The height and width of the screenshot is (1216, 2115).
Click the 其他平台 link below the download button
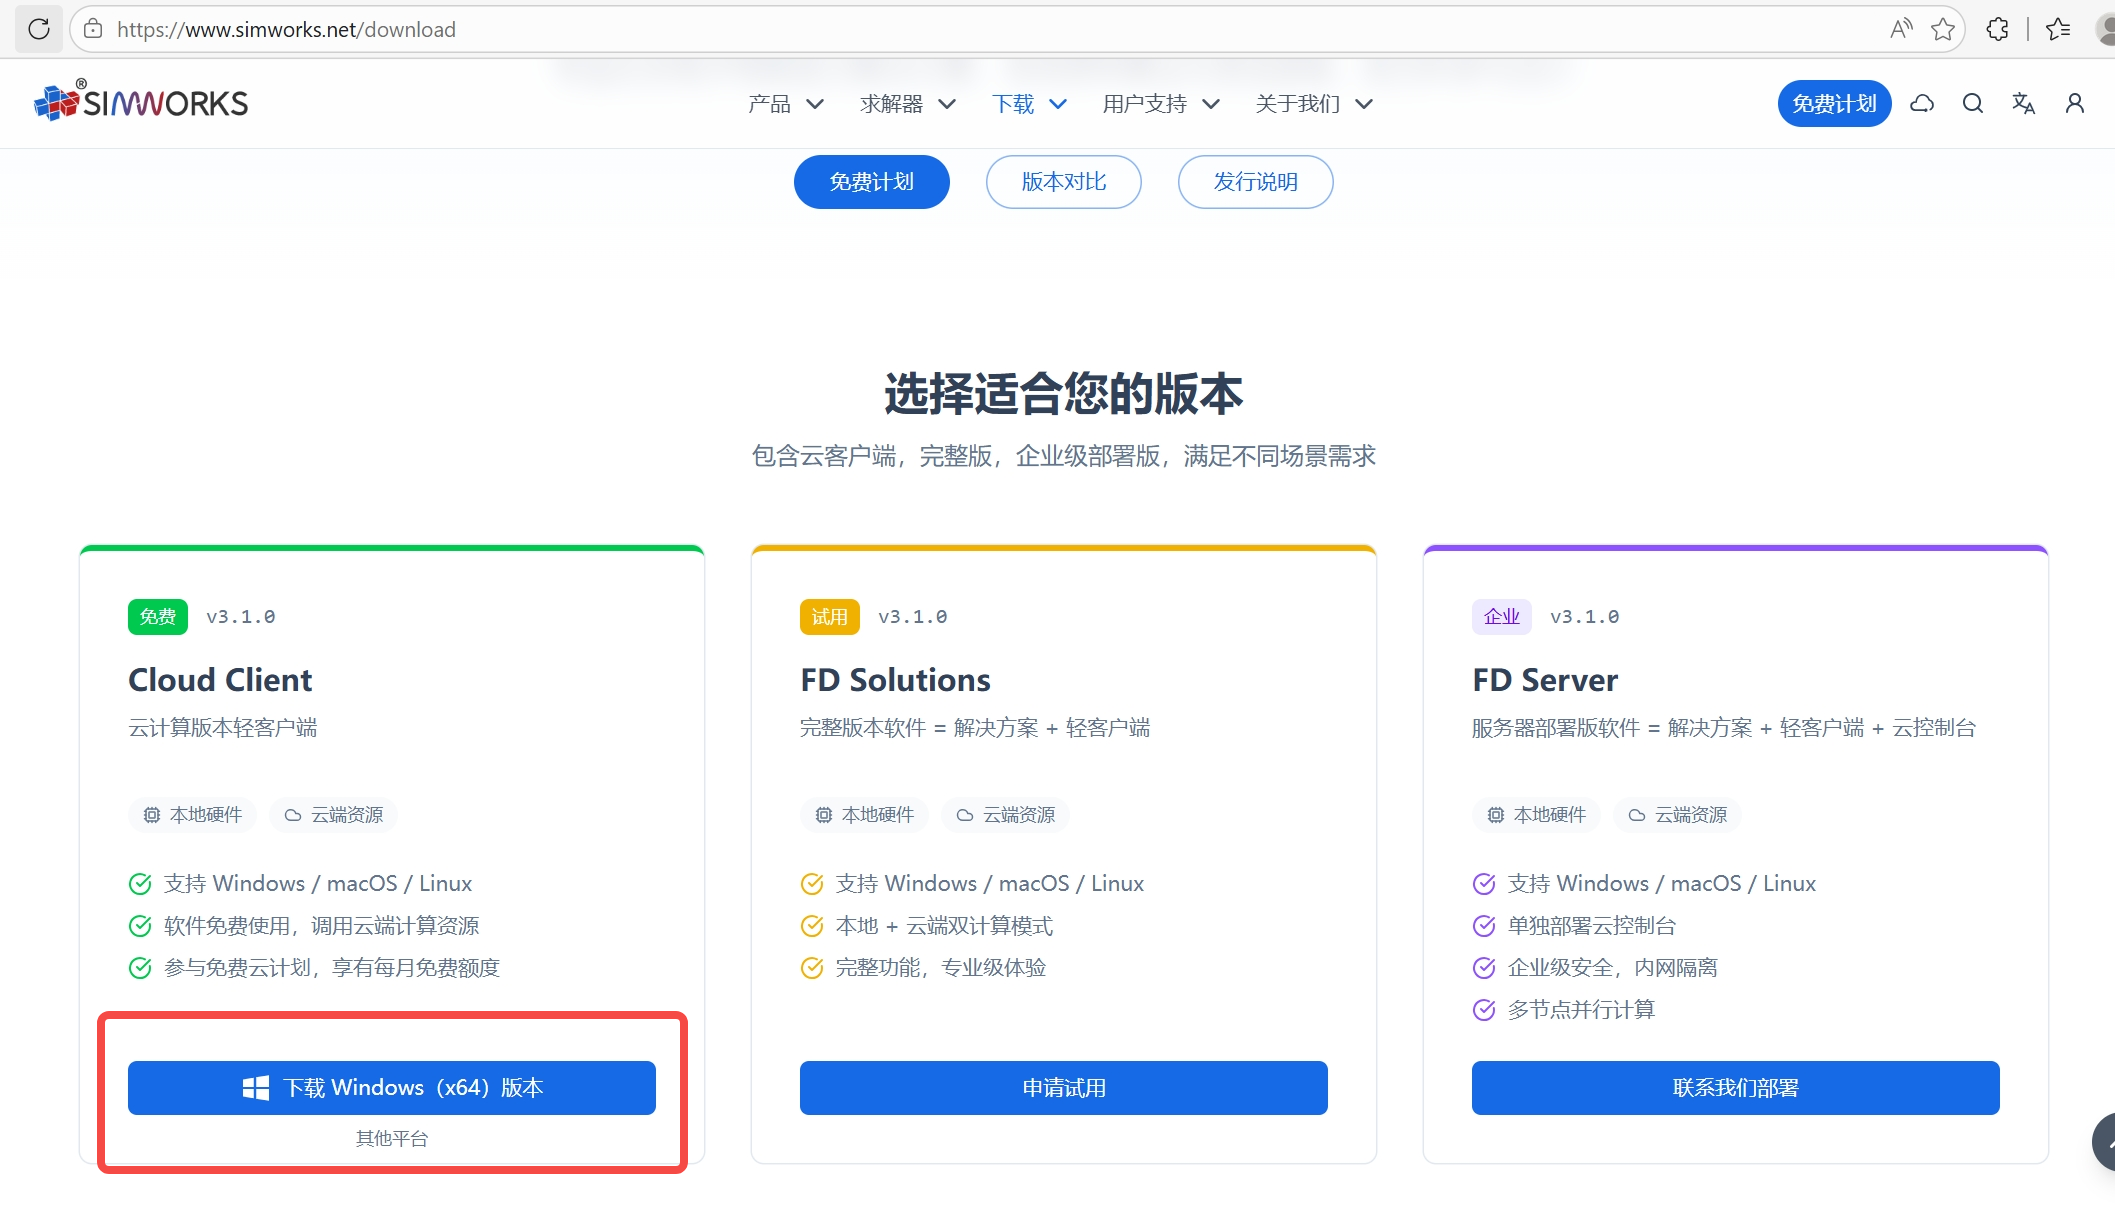click(391, 1137)
